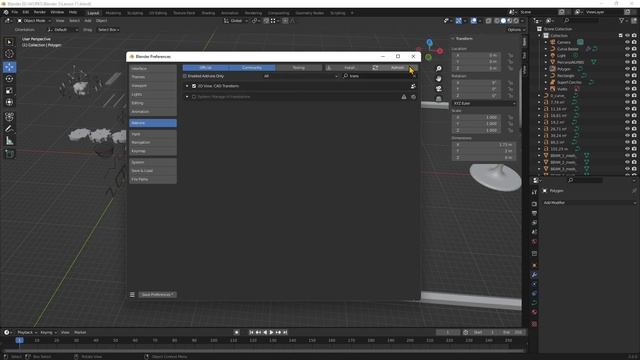Expand the disabled System add-on row
Viewport: 640px width, 360px height.
pyautogui.click(x=187, y=97)
